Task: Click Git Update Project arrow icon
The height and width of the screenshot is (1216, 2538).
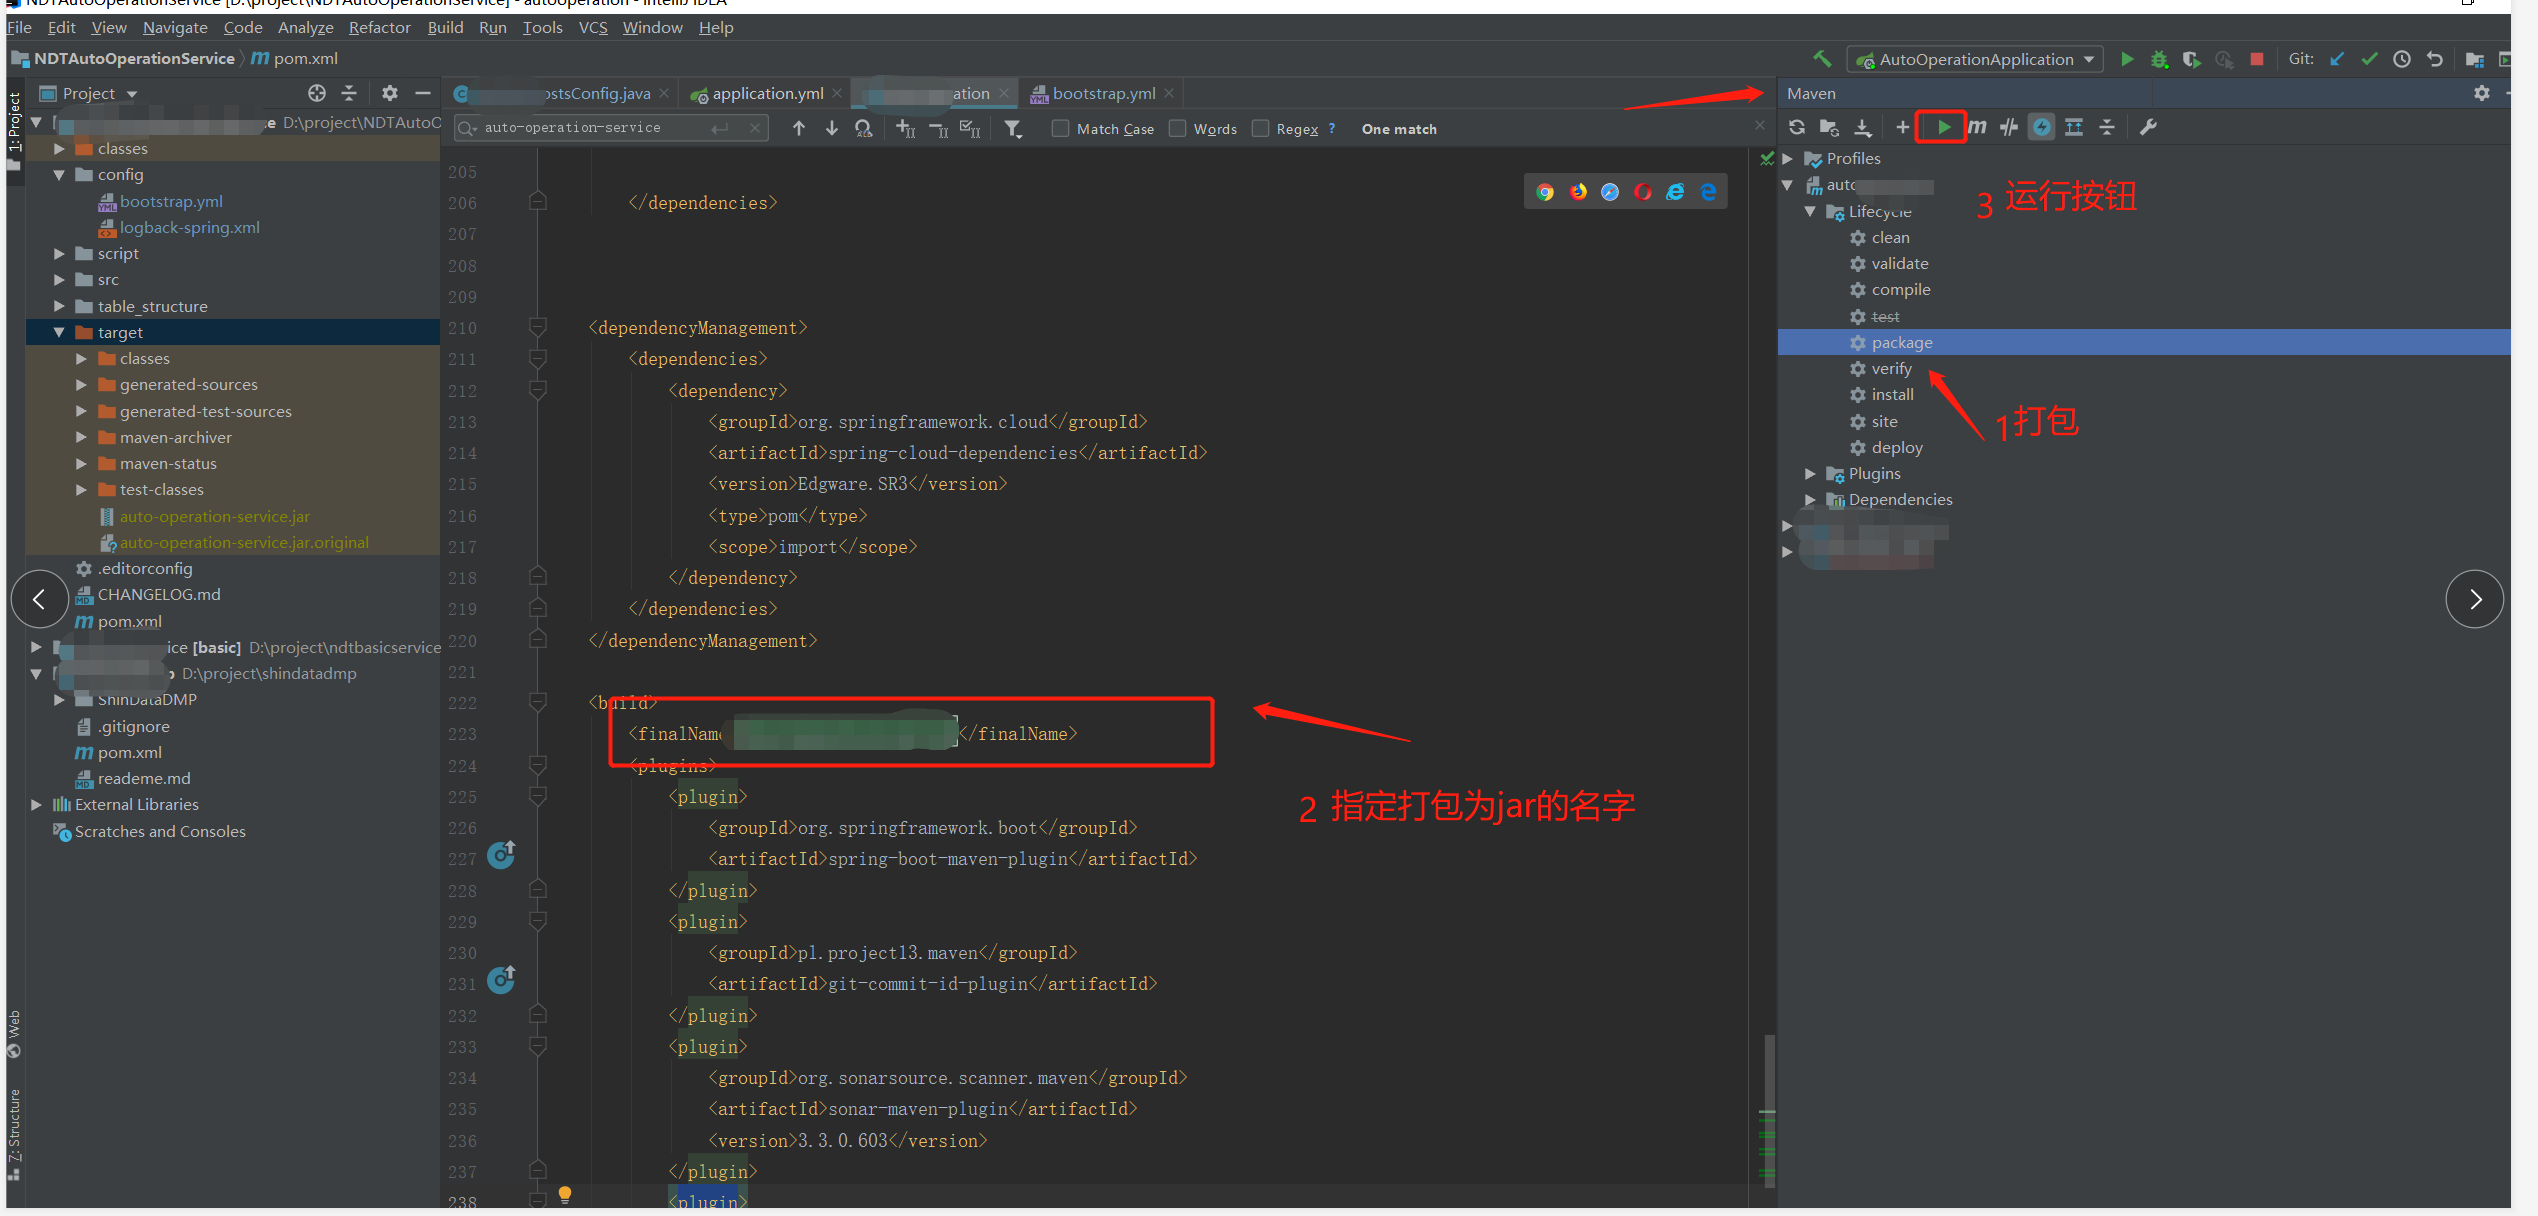Action: 2337,60
